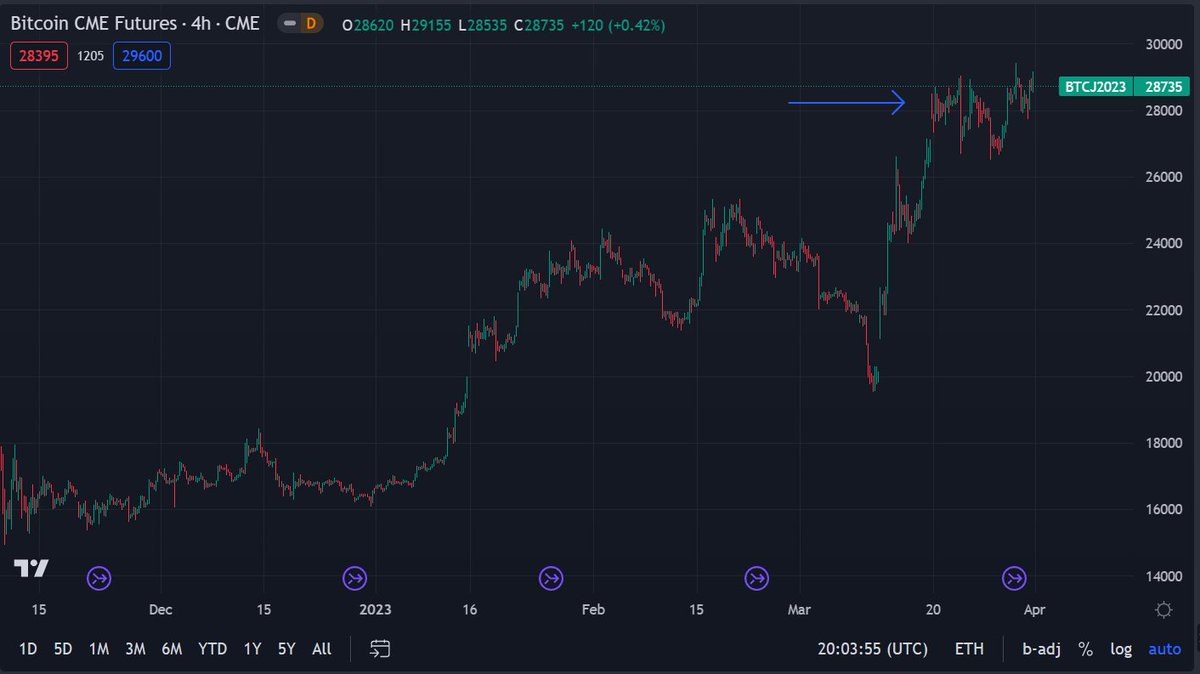Click contract rollover marker near Apr

click(1015, 577)
